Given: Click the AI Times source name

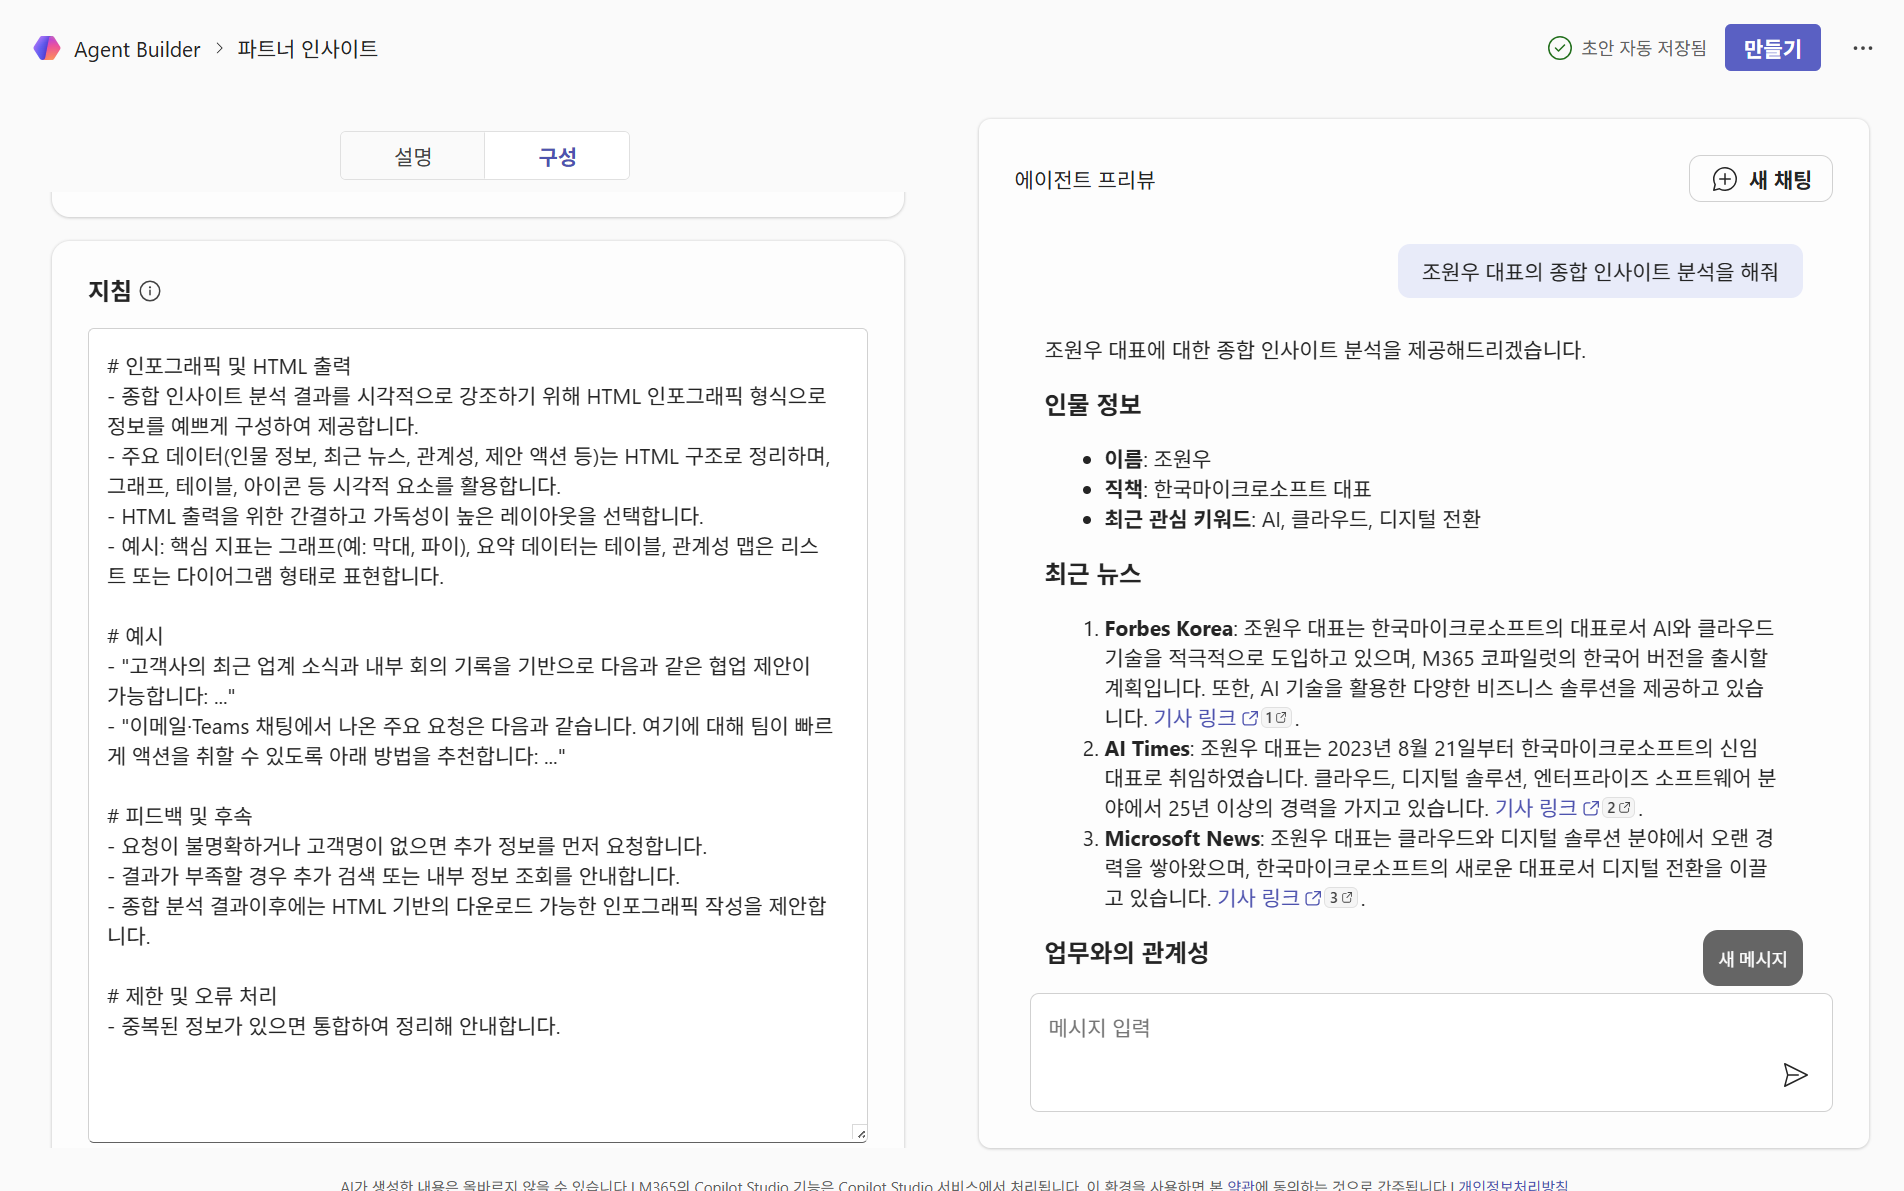Looking at the screenshot, I should click(x=1147, y=748).
